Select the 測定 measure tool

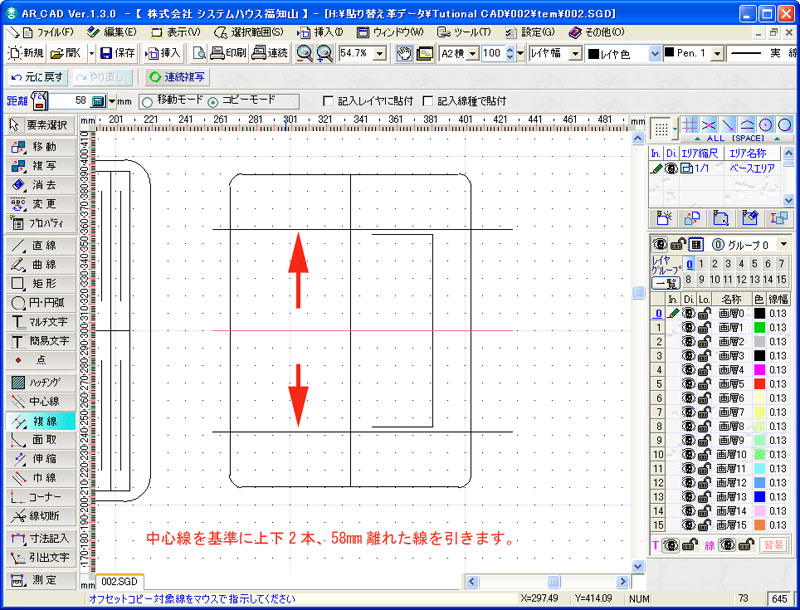coord(41,580)
